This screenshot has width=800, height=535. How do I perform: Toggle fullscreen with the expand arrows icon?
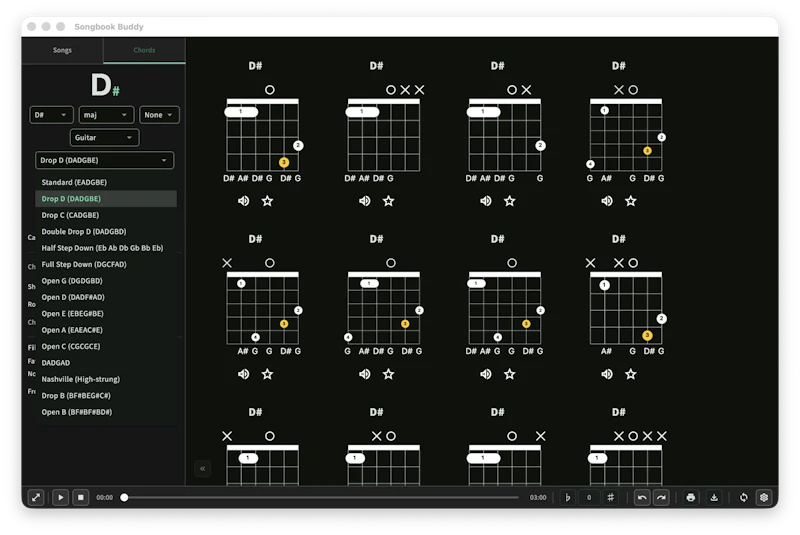[x=36, y=497]
